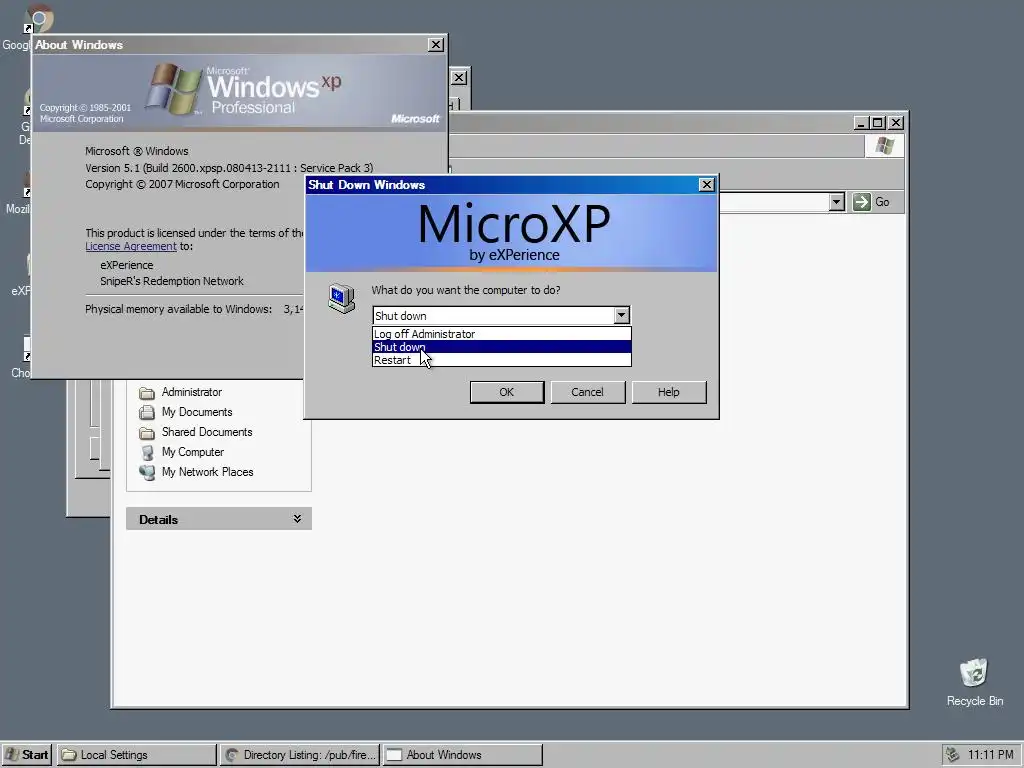Open My Documents in Other Places

point(197,412)
